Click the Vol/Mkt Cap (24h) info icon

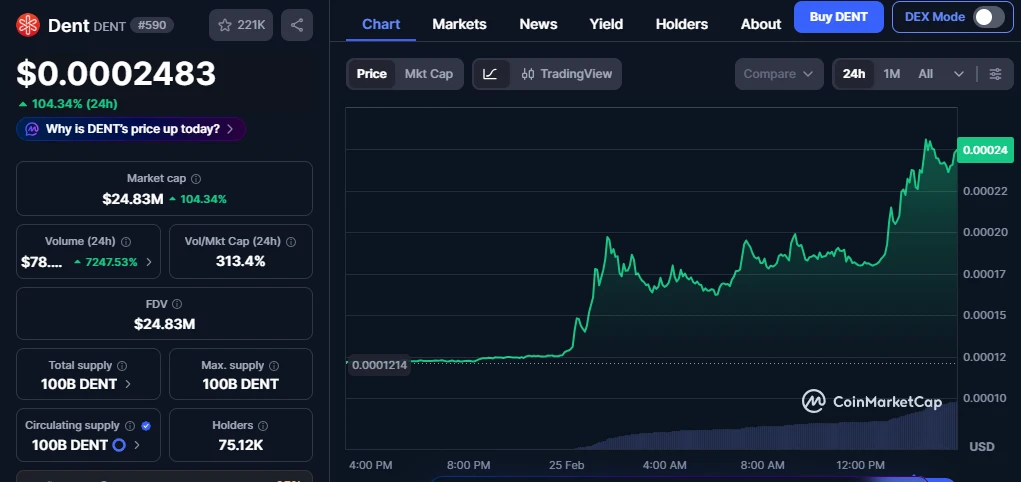point(291,242)
